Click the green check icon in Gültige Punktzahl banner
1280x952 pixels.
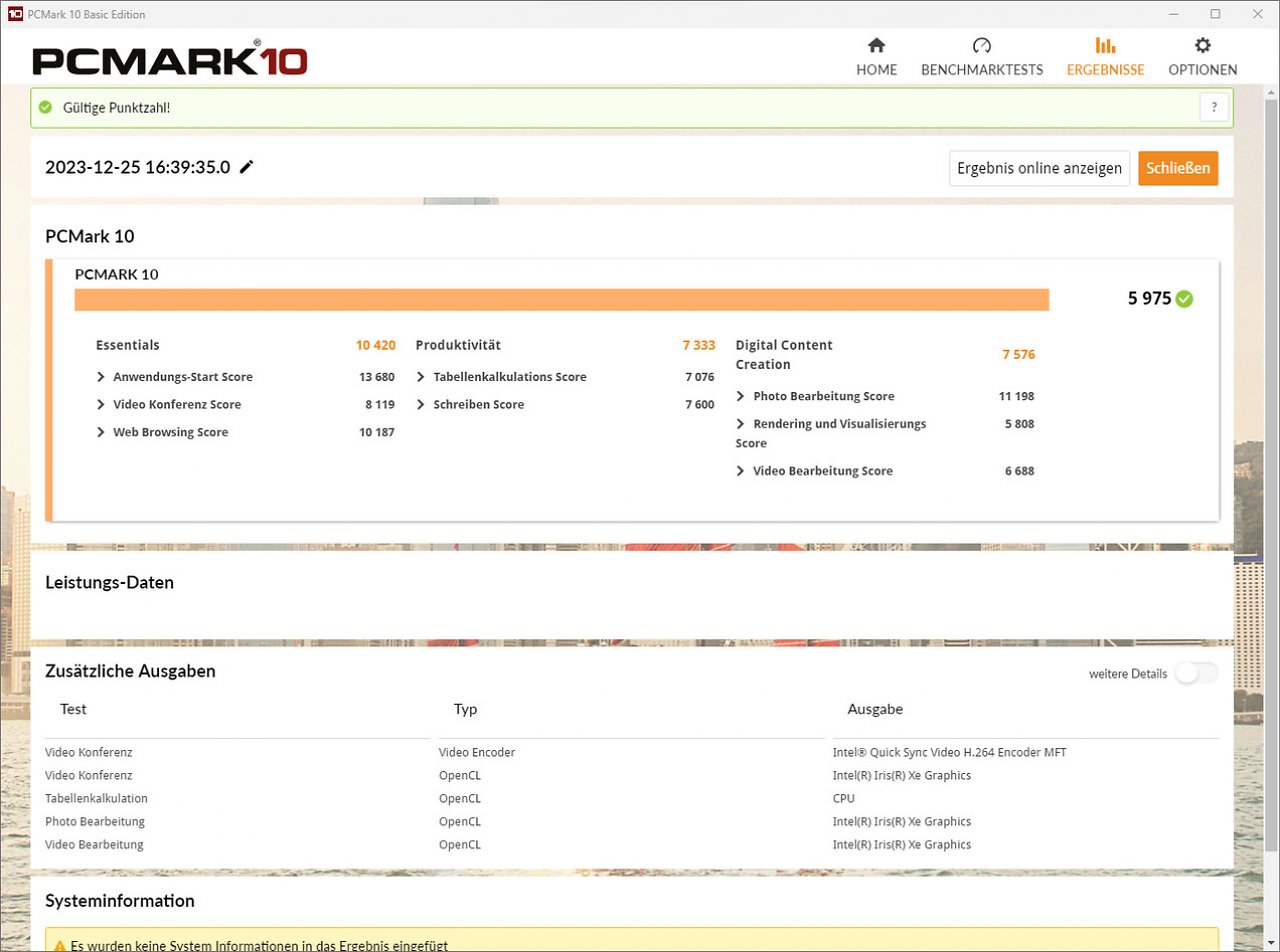point(45,107)
